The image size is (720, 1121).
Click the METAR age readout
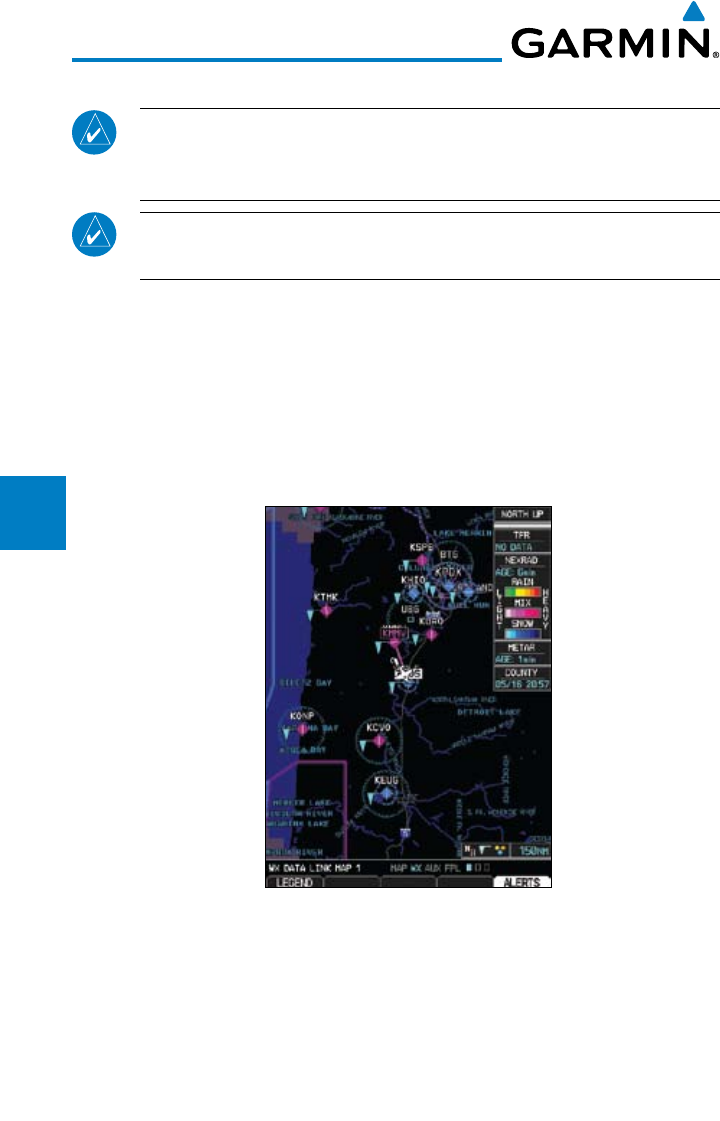[516, 659]
